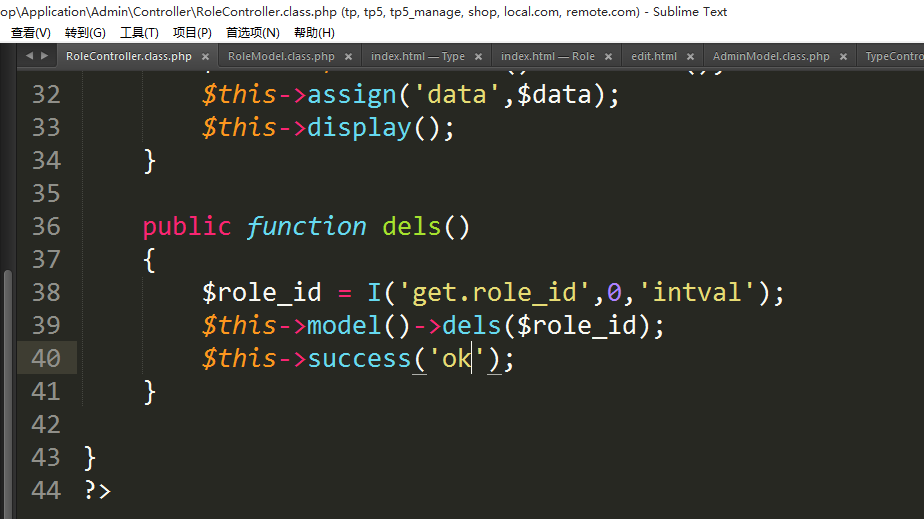Viewport: 924px width, 519px height.
Task: Select the AdminModel.class.php tab
Action: pyautogui.click(x=770, y=57)
